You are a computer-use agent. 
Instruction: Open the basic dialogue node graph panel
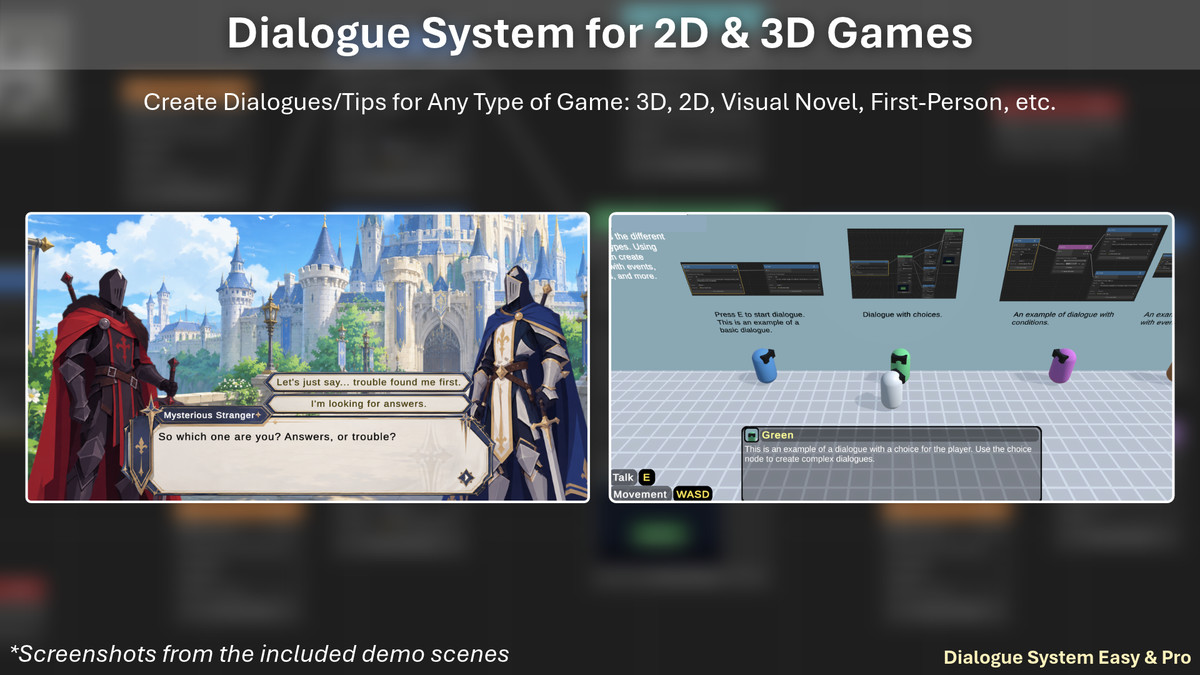[x=752, y=278]
